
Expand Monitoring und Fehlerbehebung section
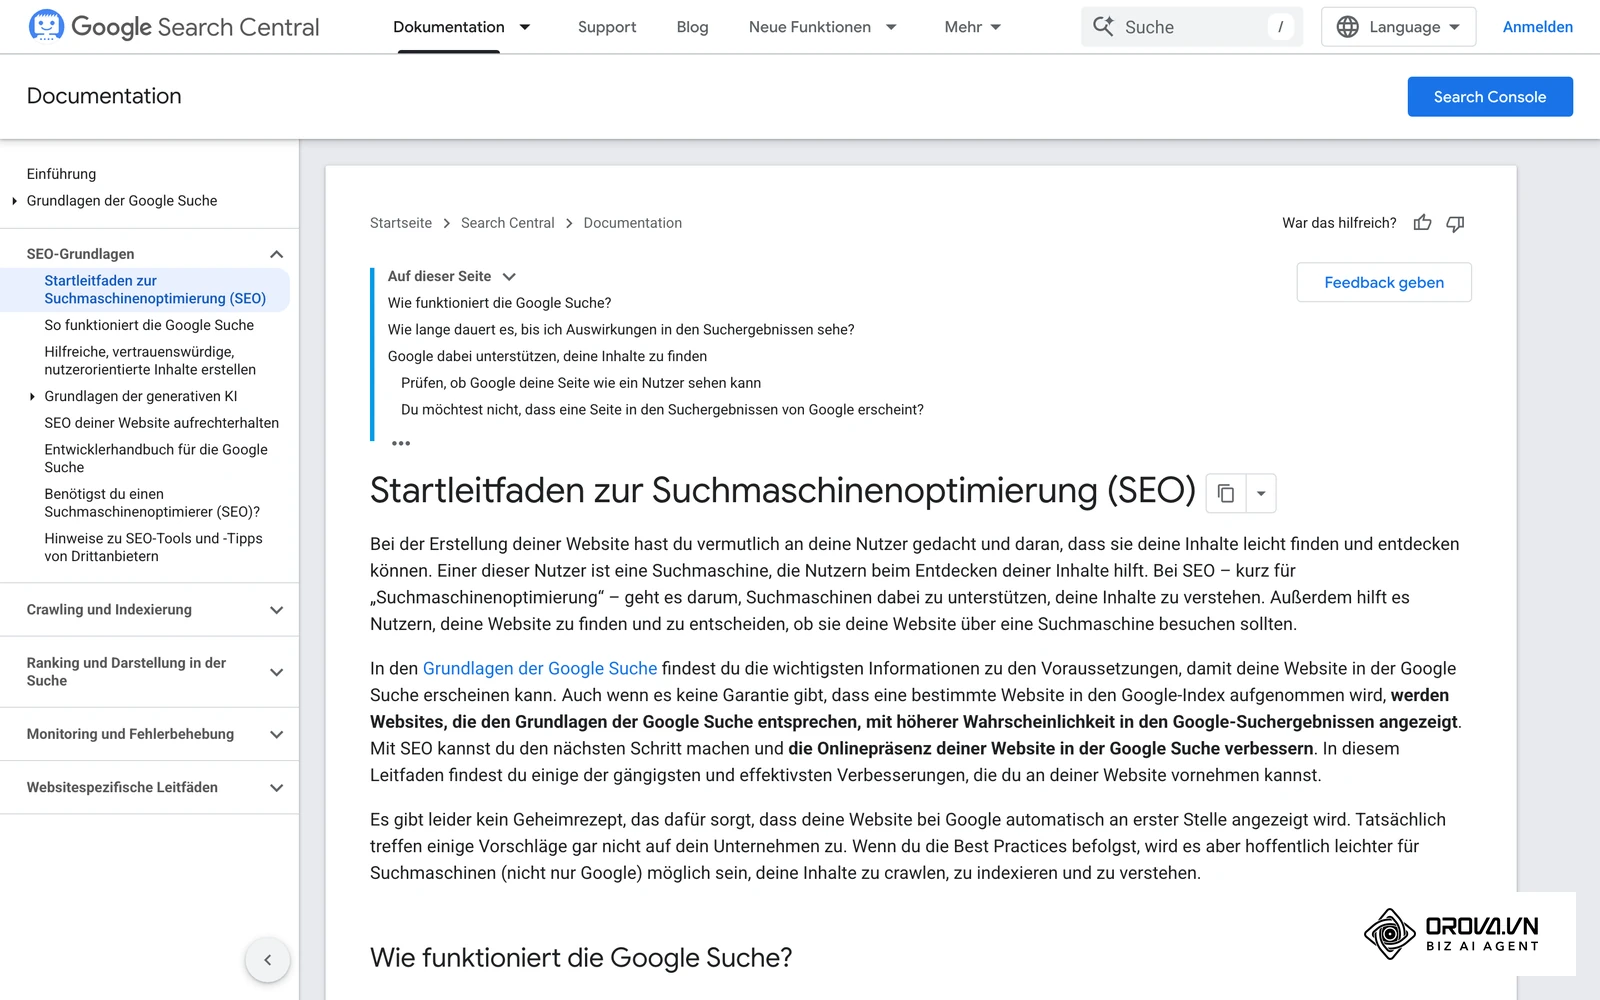coord(277,734)
